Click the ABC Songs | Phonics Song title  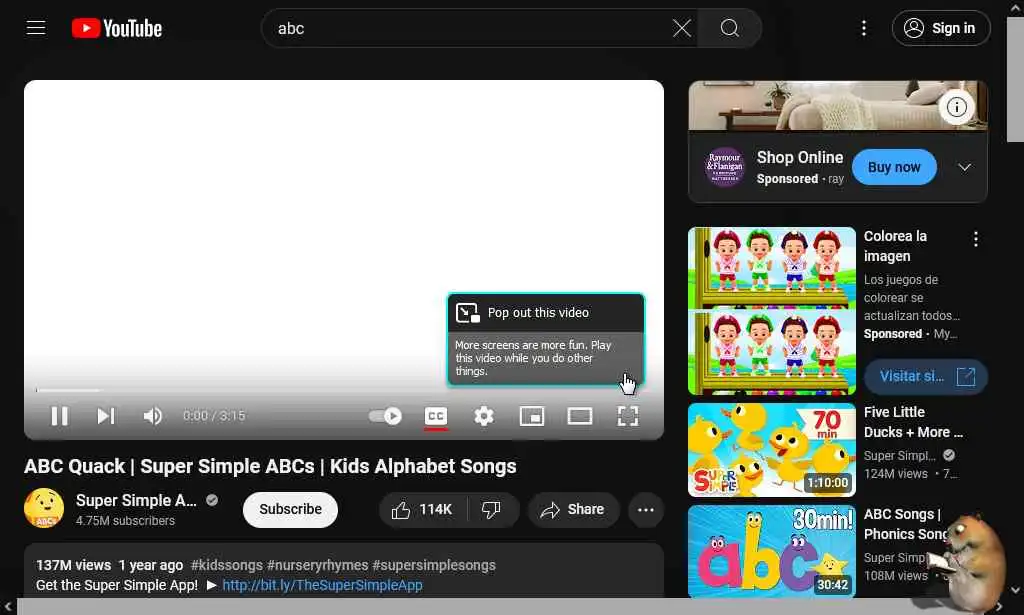[x=905, y=524]
